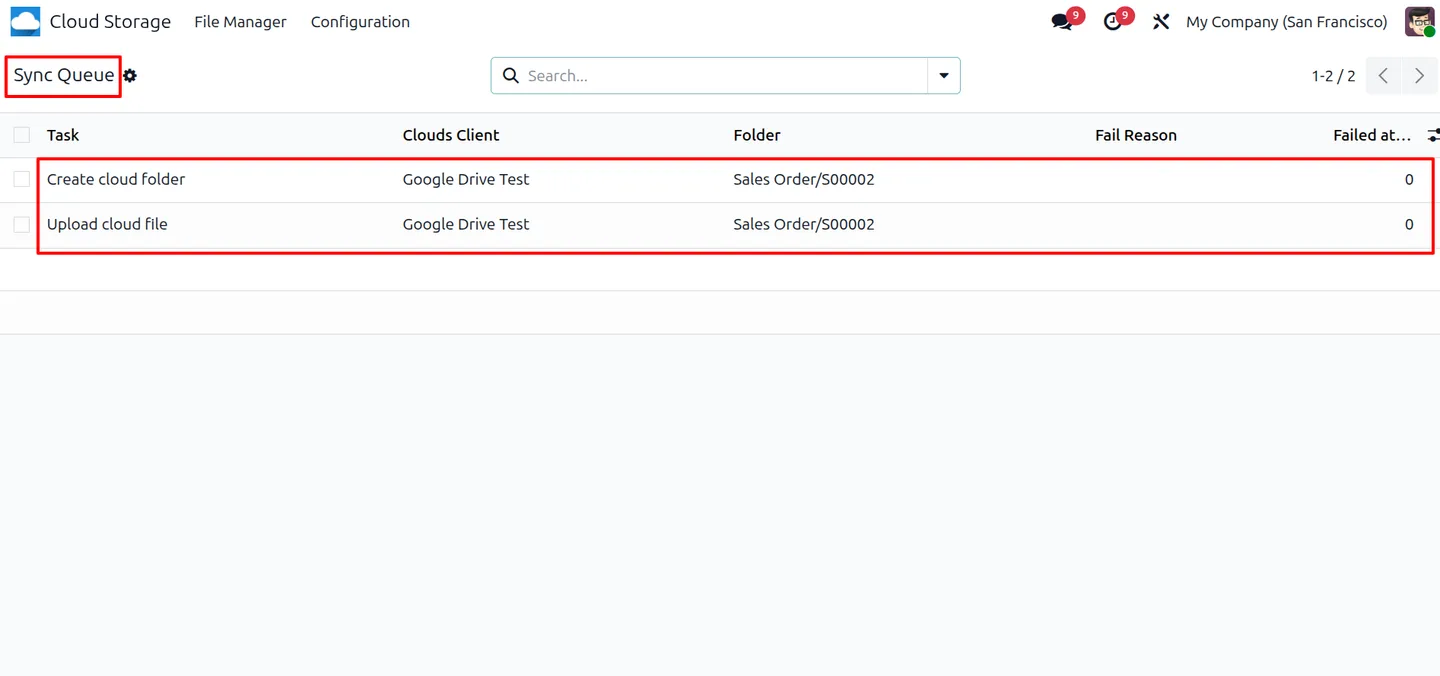Click the Sync Queue breadcrumb title
The width and height of the screenshot is (1440, 676).
tap(64, 76)
